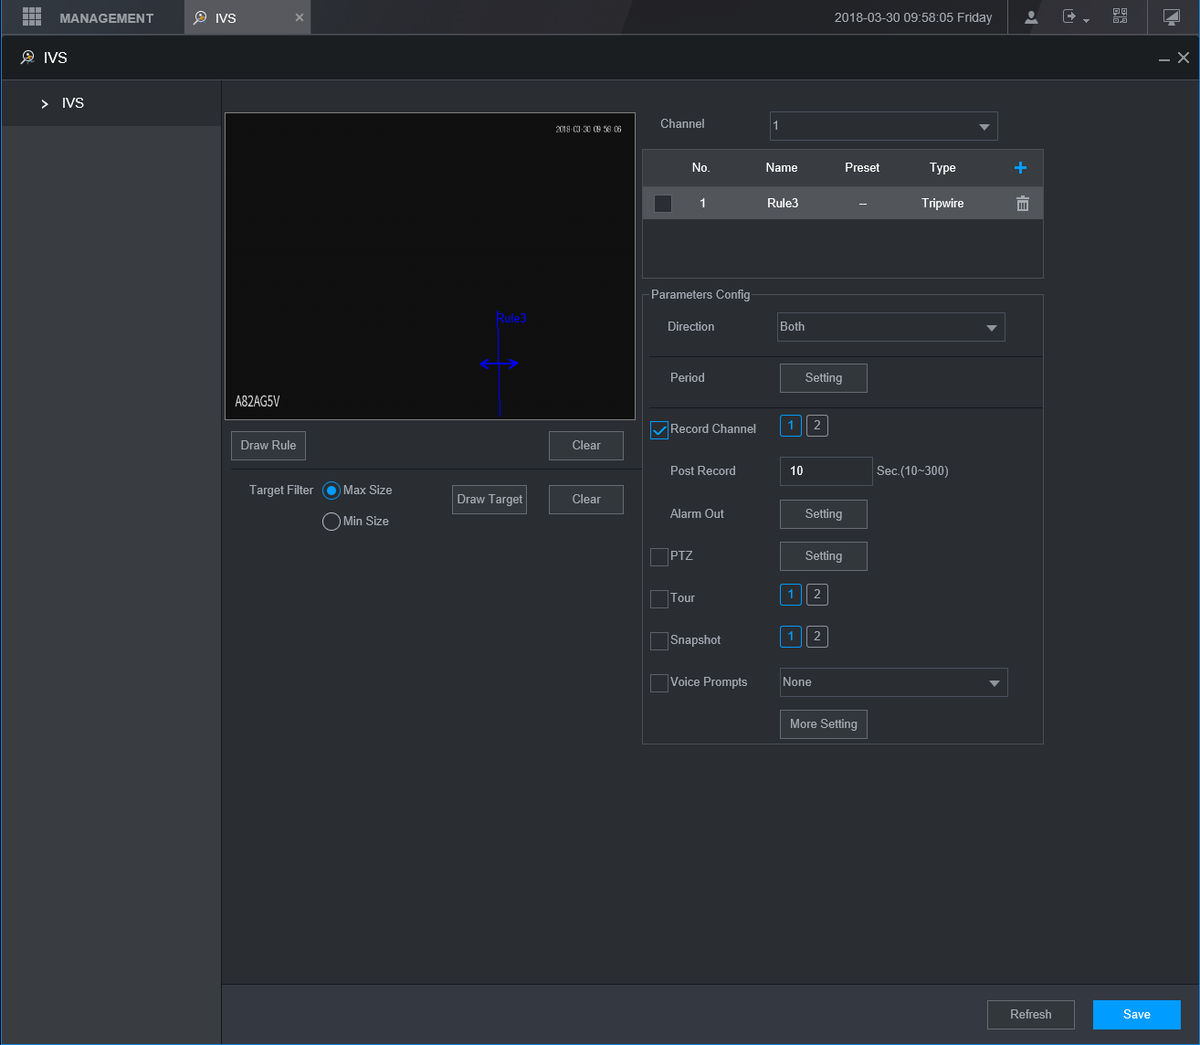Click the Save button

coord(1136,1014)
